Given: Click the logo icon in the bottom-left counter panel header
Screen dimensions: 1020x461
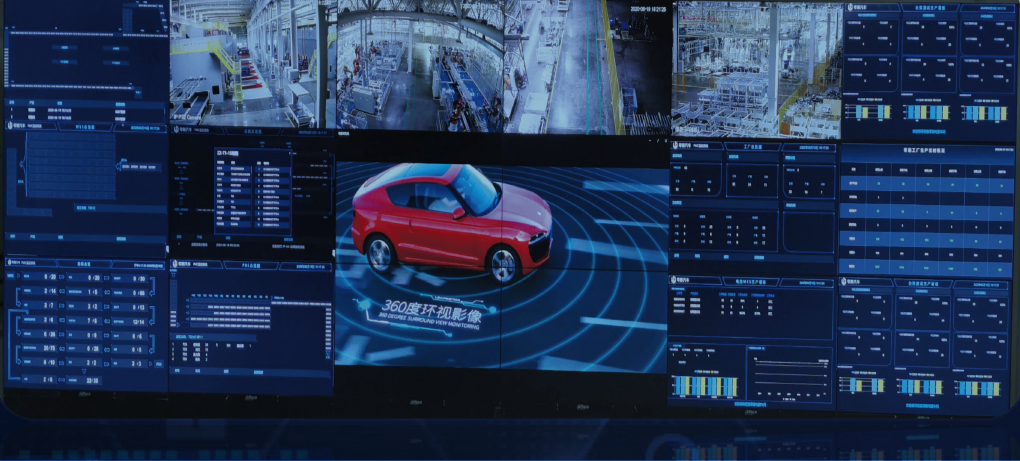Looking at the screenshot, I should tap(11, 262).
